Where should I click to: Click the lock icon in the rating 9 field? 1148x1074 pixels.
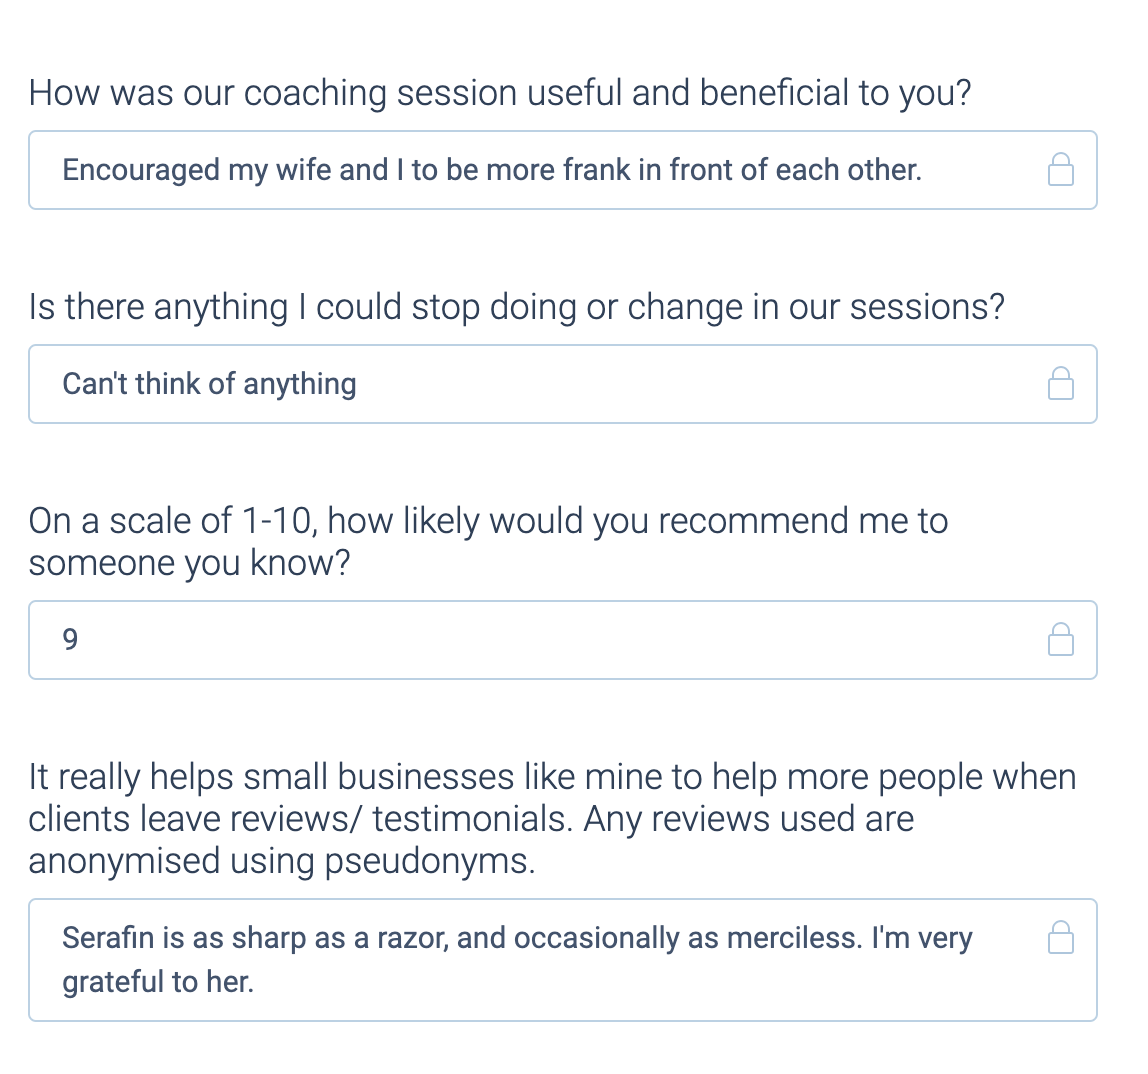point(1060,639)
